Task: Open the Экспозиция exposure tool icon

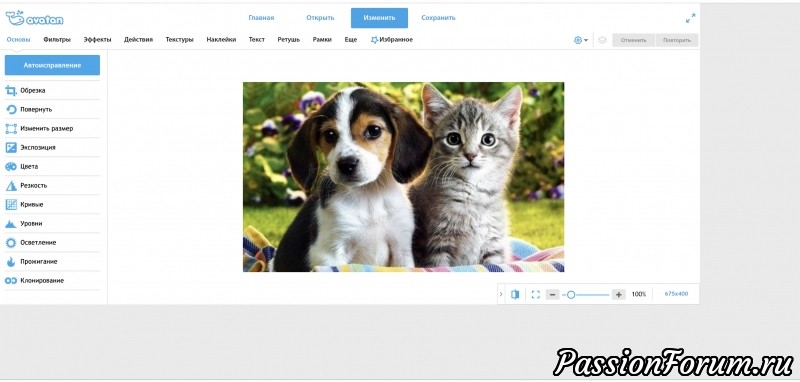Action: (x=11, y=147)
